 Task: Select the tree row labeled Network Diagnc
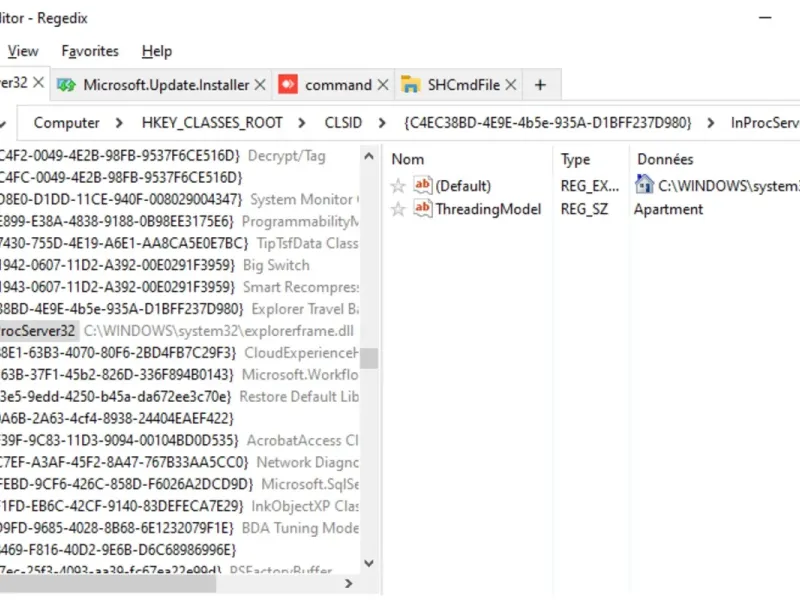tap(179, 463)
